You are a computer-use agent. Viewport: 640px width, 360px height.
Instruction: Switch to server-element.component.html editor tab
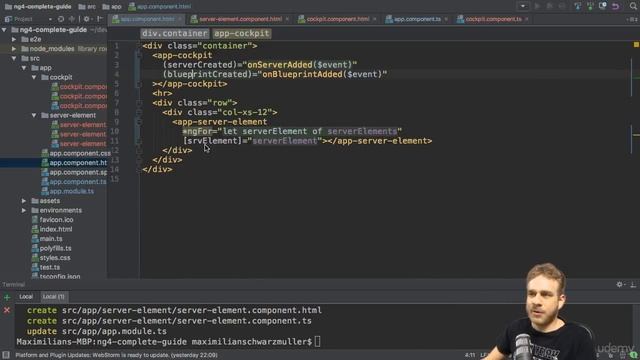tap(240, 19)
